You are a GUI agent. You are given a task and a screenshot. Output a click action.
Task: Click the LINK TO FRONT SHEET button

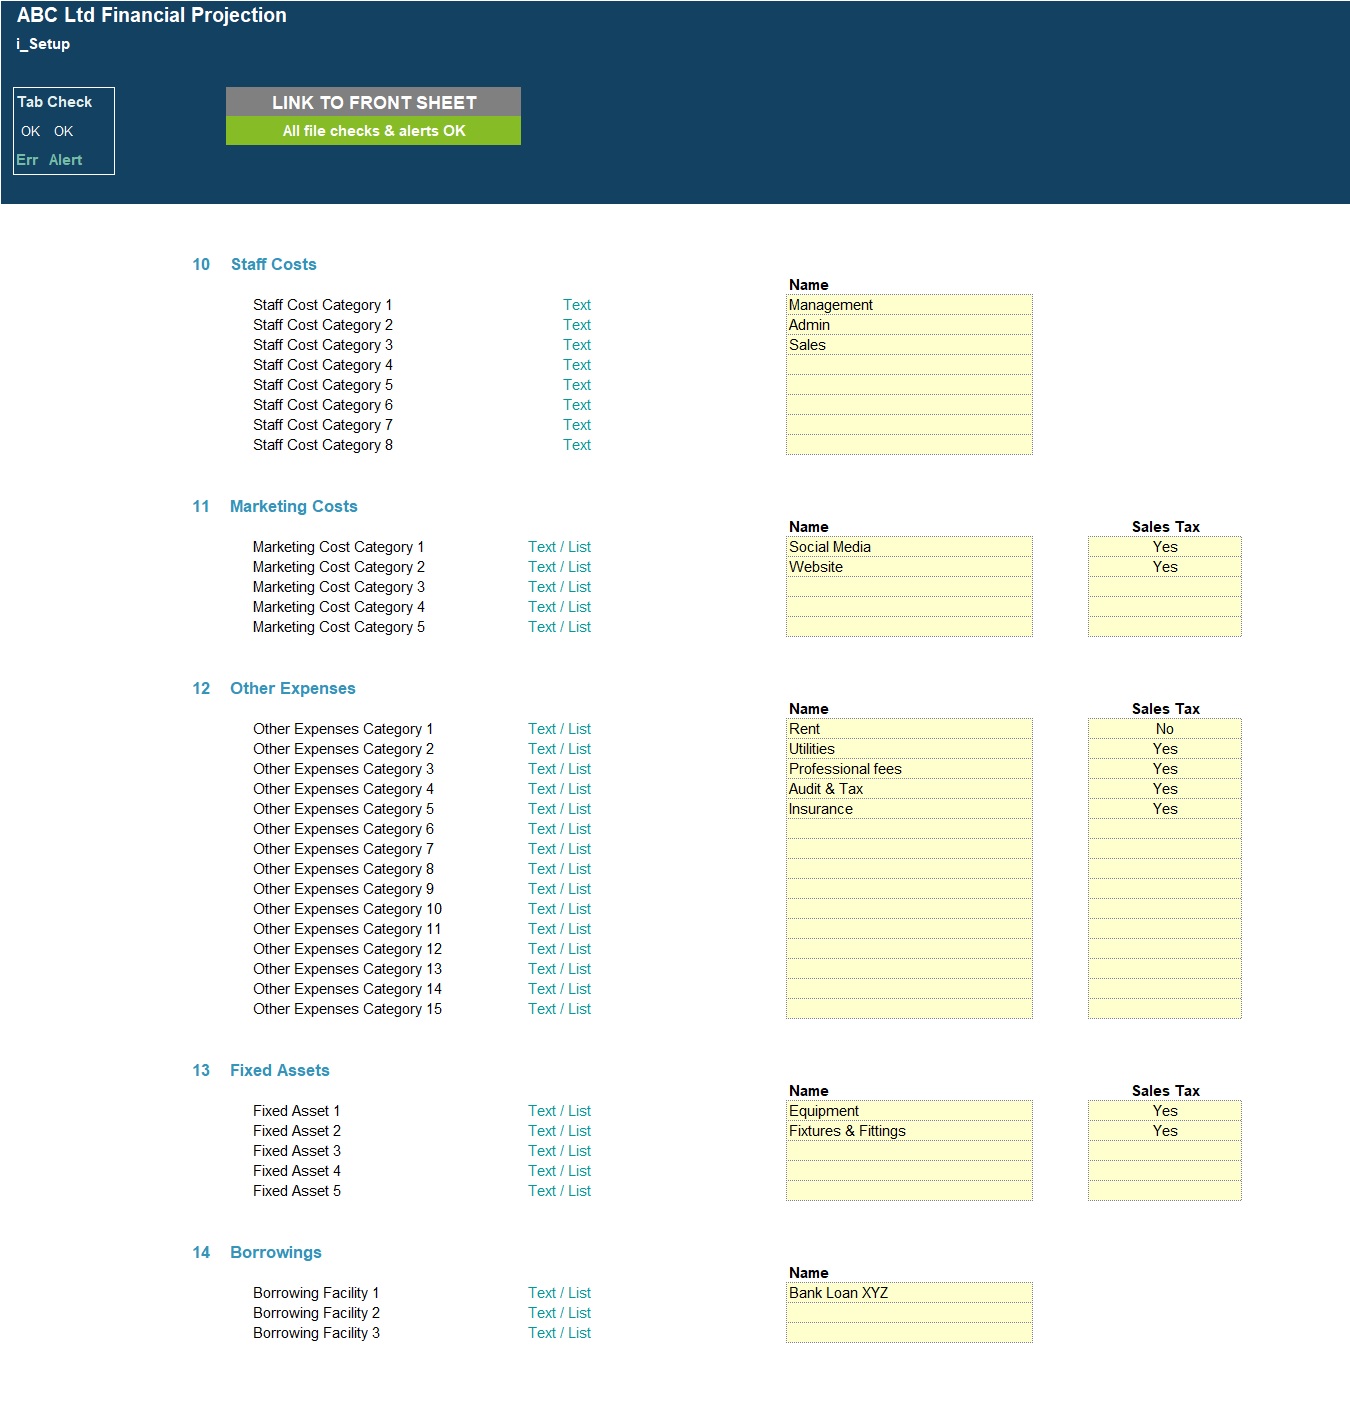[373, 102]
